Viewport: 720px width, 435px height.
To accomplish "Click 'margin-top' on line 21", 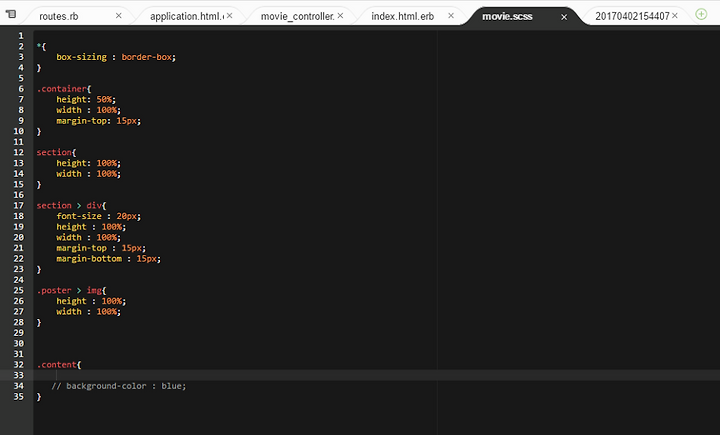I will 81,248.
